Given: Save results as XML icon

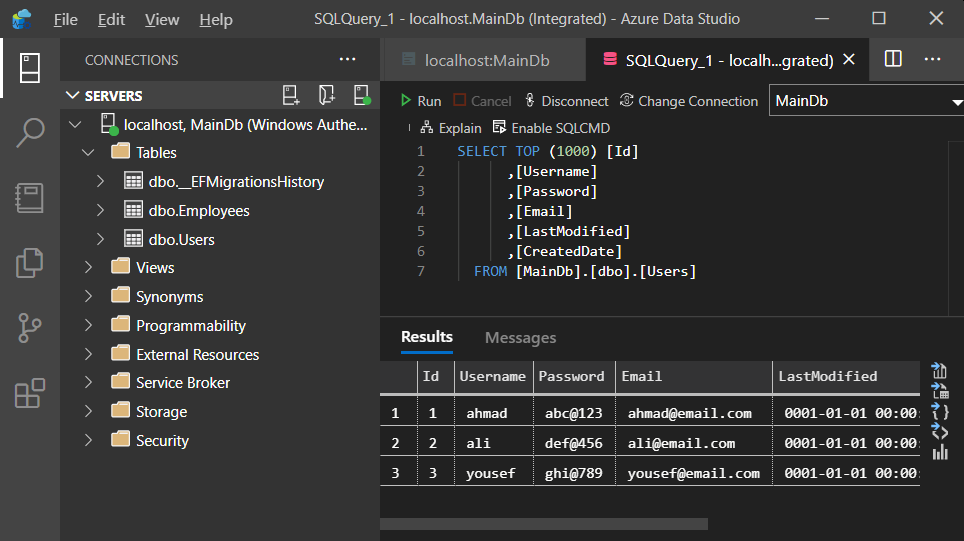Looking at the screenshot, I should (939, 431).
